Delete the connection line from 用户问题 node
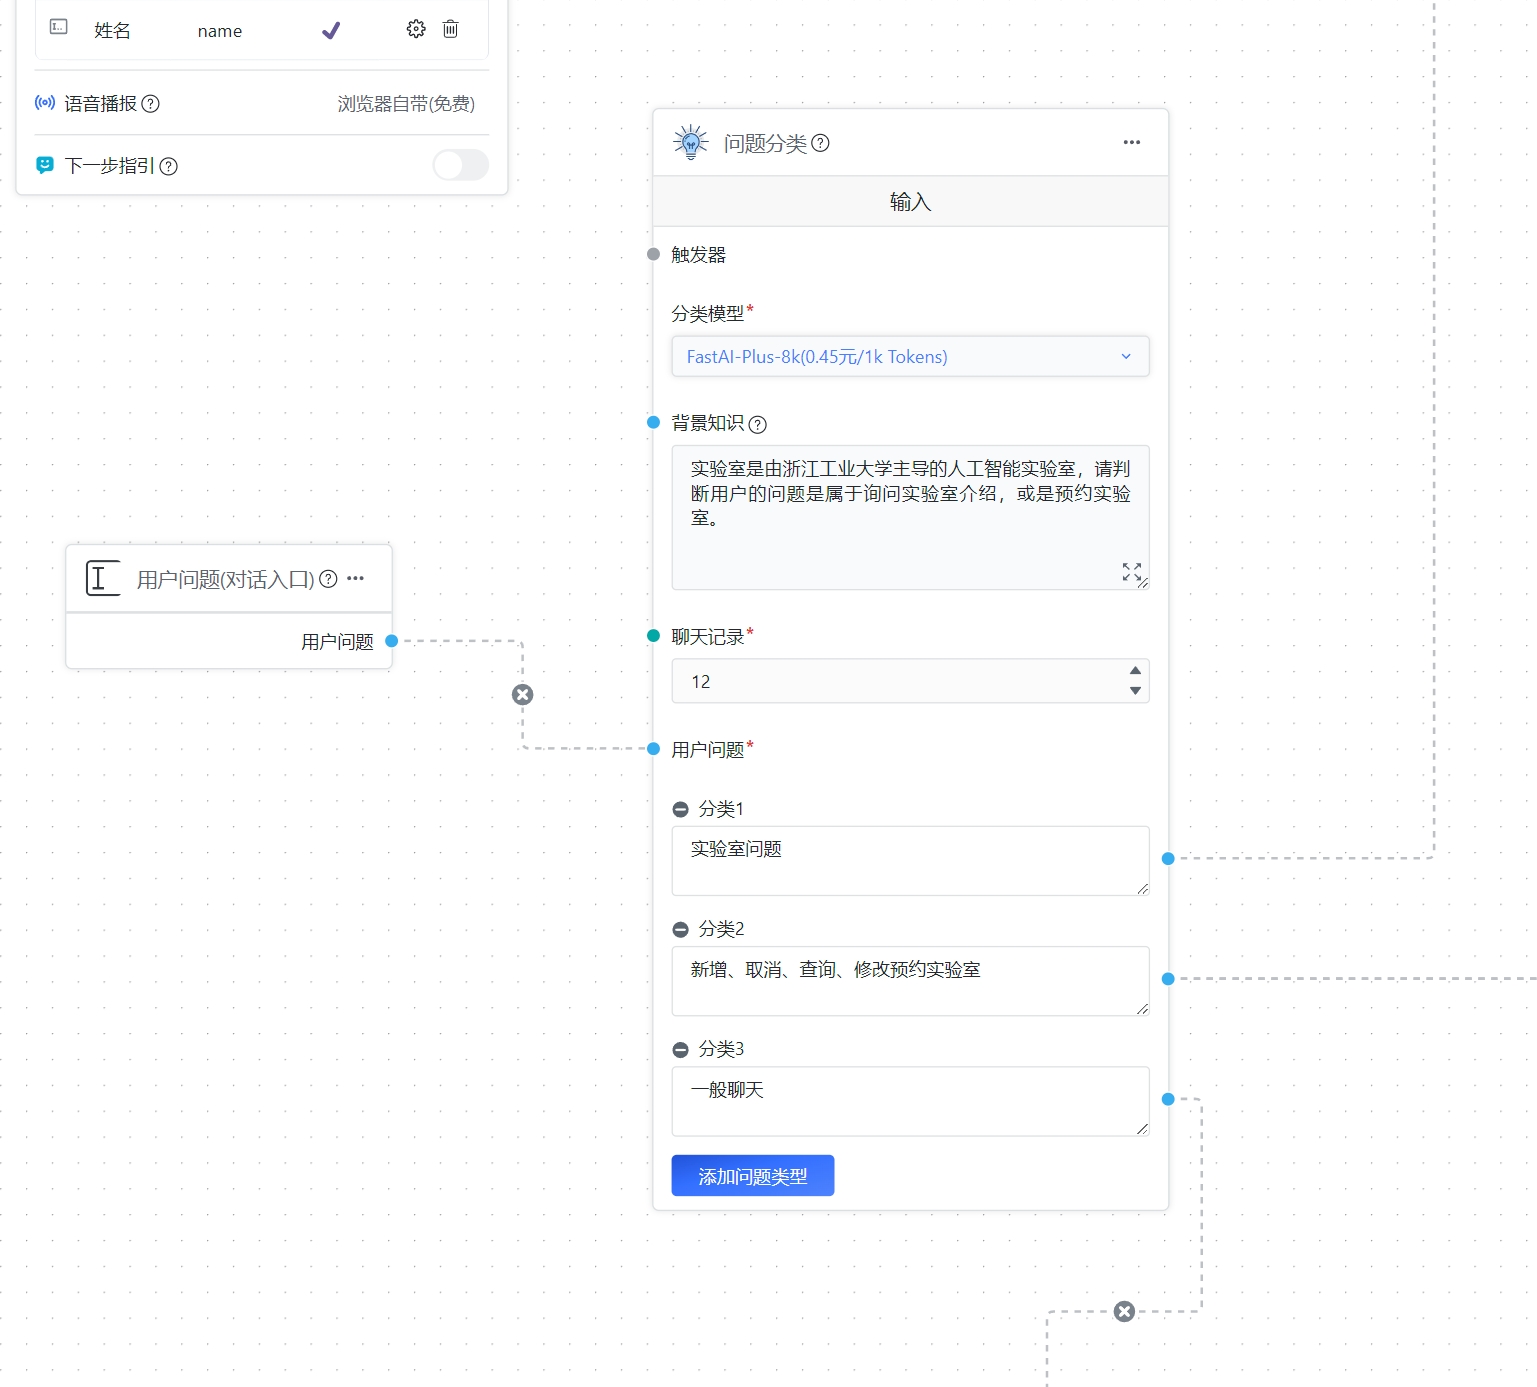This screenshot has height=1387, width=1537. 522,695
